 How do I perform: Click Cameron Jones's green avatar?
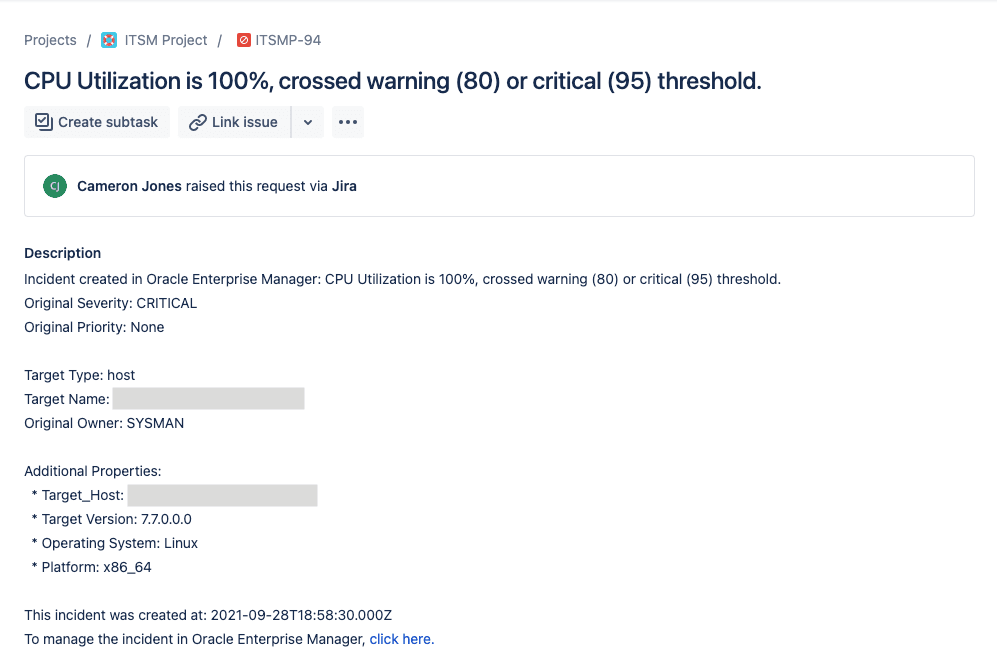55,186
